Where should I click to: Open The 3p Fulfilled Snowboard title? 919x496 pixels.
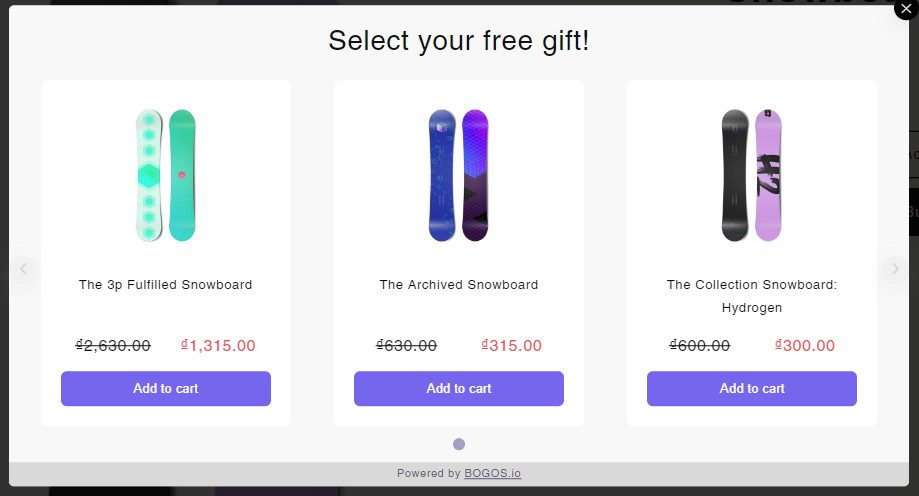[166, 285]
